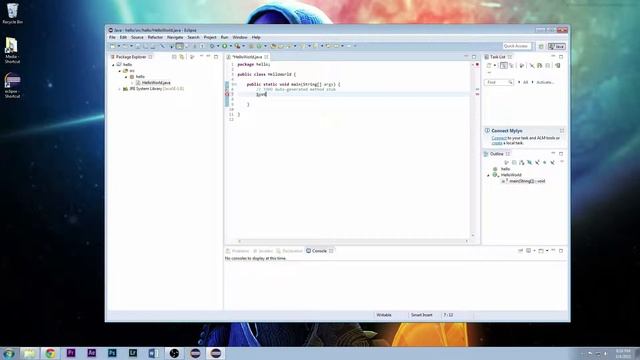Open the Edit menu
Viewport: 640px width, 360px height.
click(x=123, y=37)
